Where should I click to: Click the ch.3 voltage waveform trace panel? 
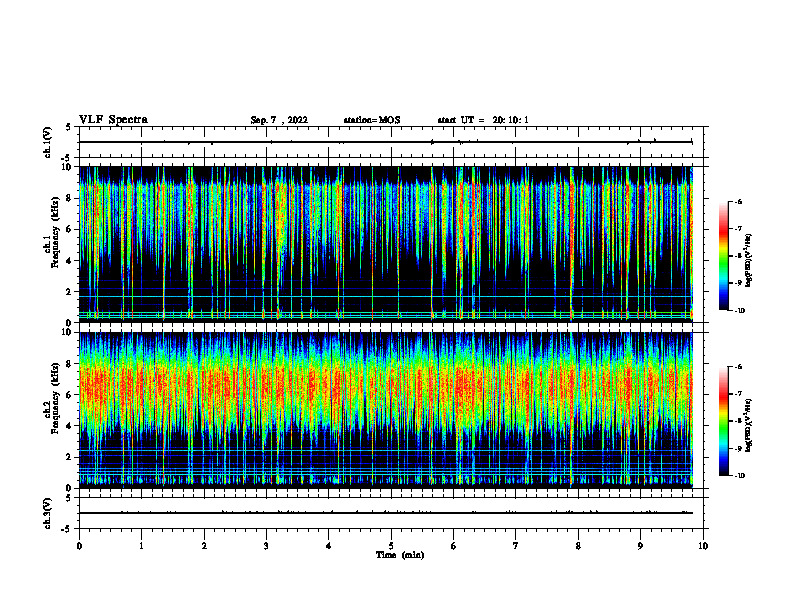[391, 513]
